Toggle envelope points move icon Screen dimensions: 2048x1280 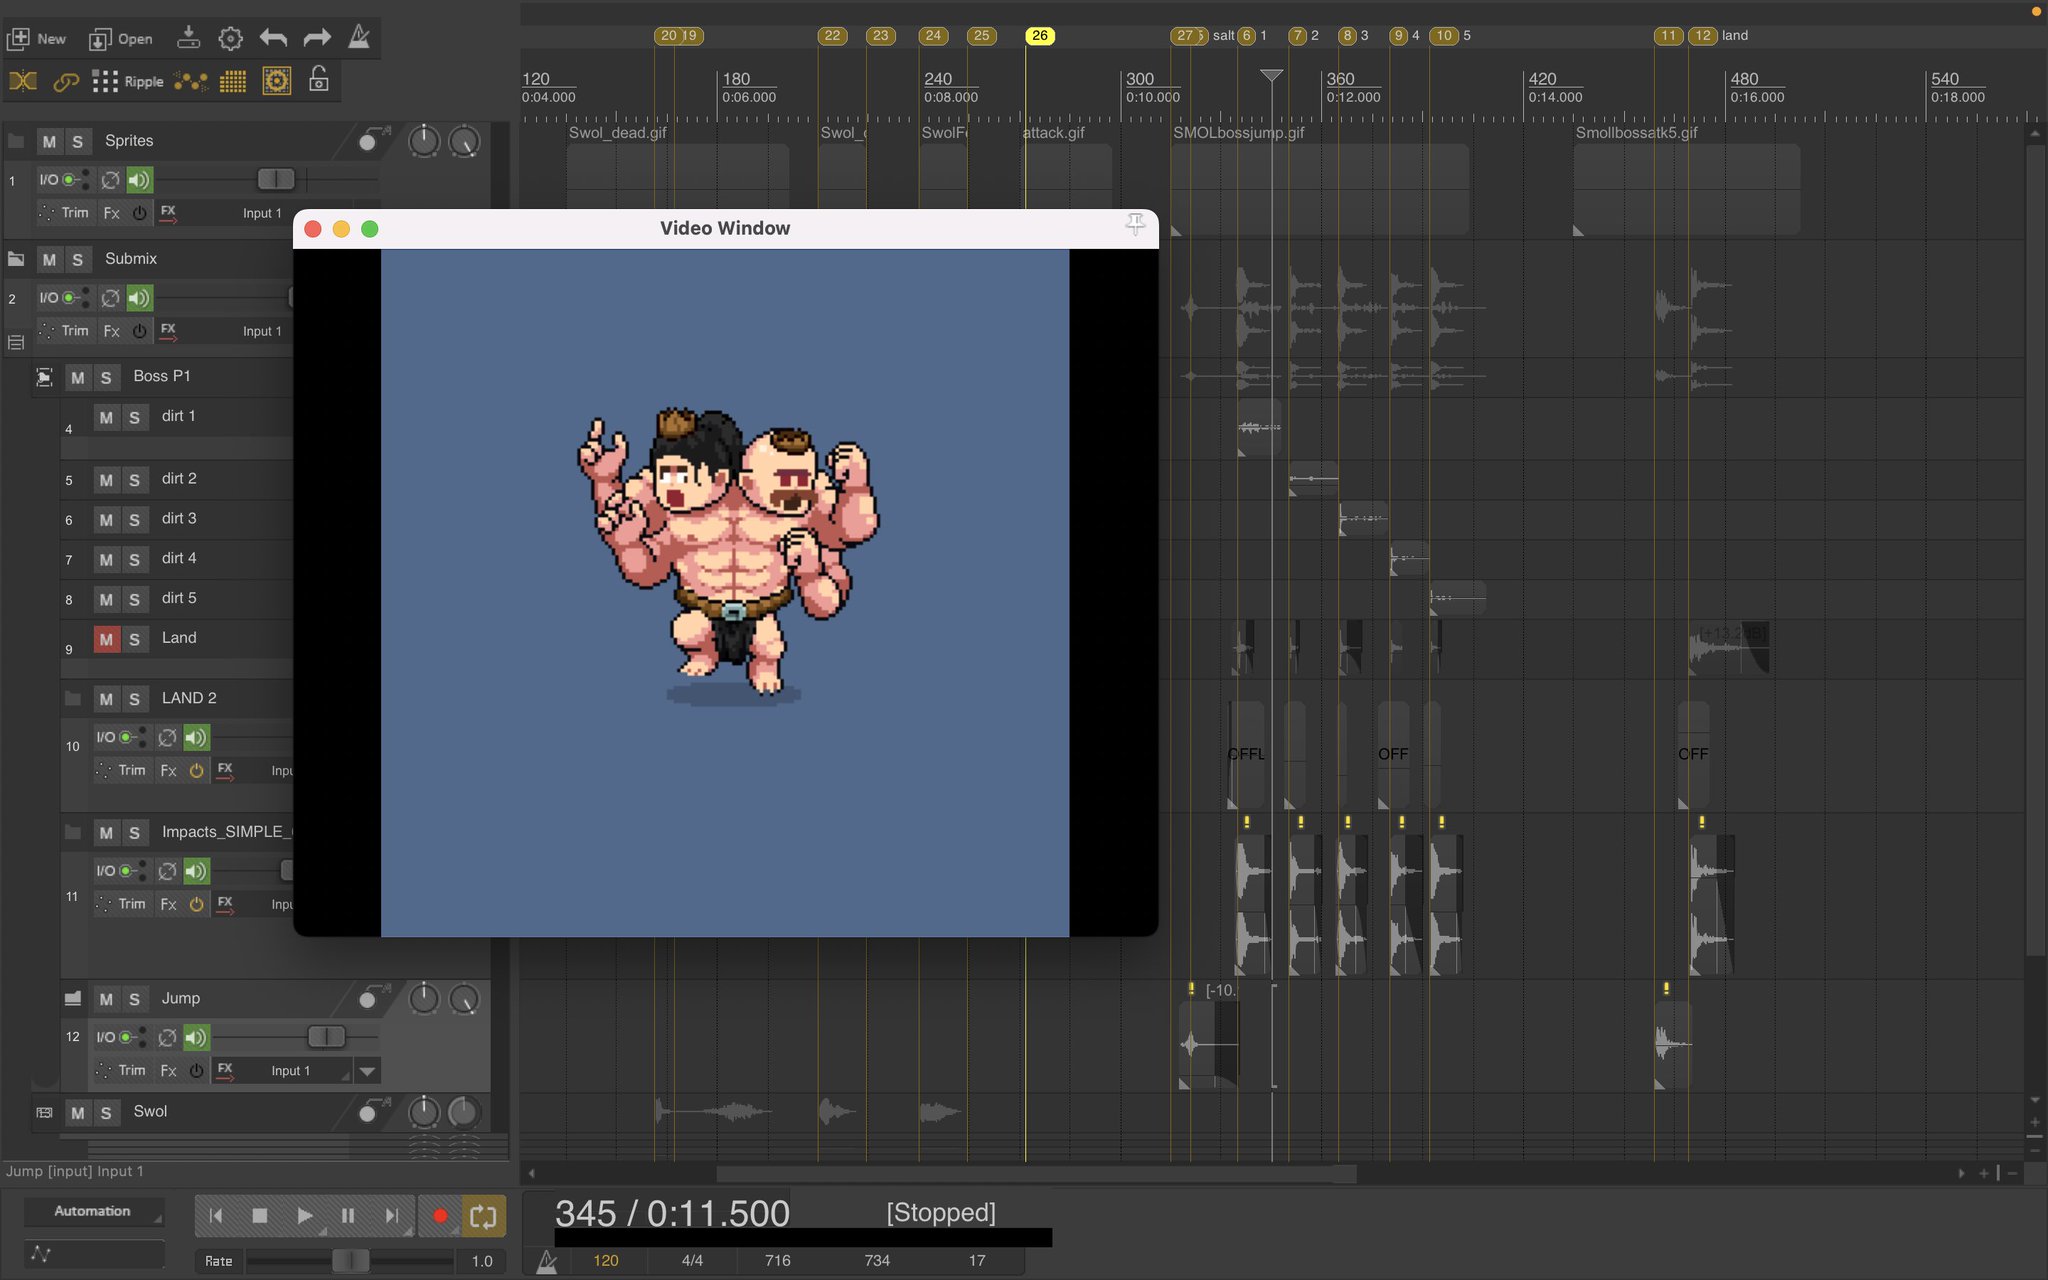point(190,81)
